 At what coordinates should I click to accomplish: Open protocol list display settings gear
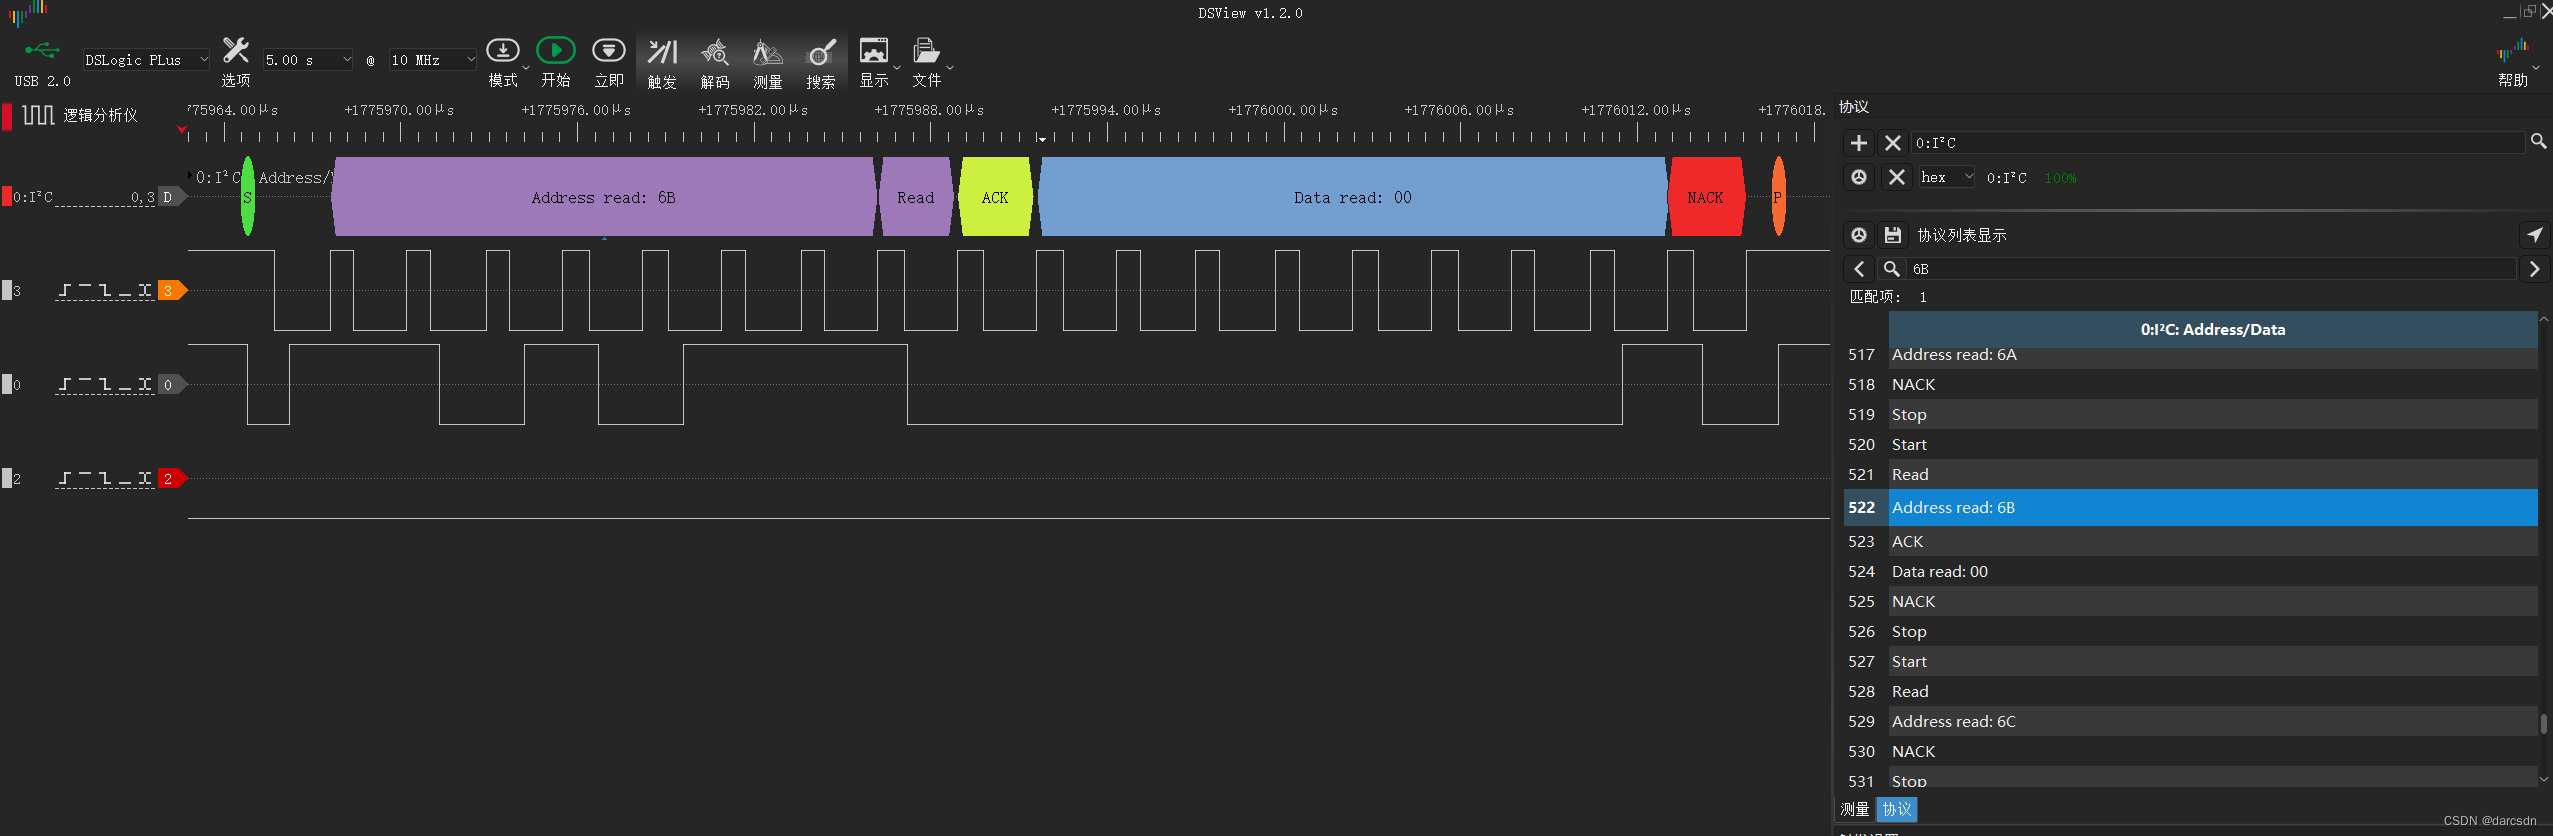(x=1858, y=235)
